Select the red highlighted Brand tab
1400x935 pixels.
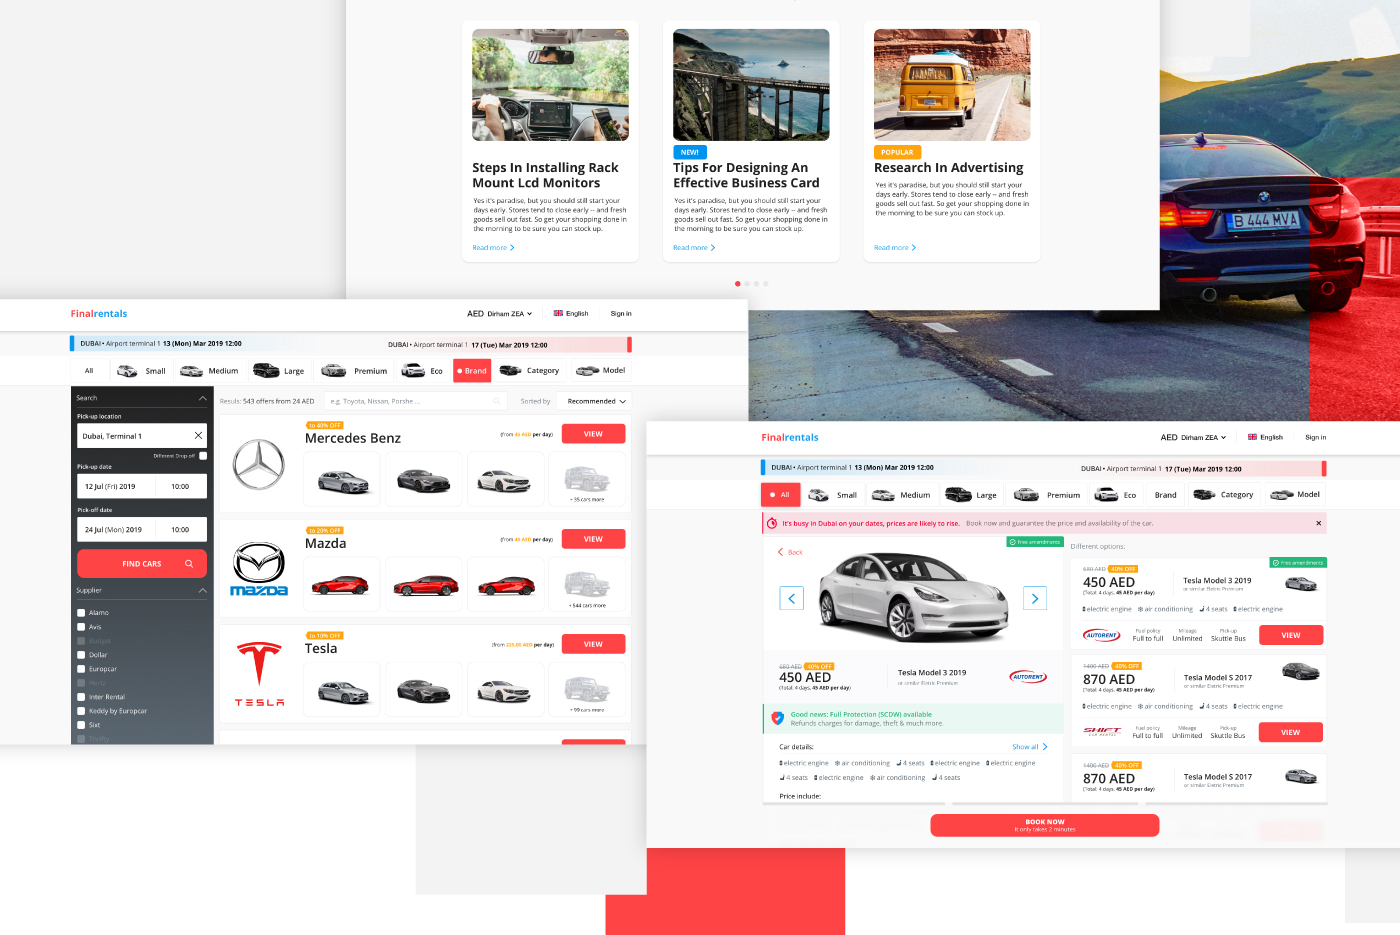472,371
